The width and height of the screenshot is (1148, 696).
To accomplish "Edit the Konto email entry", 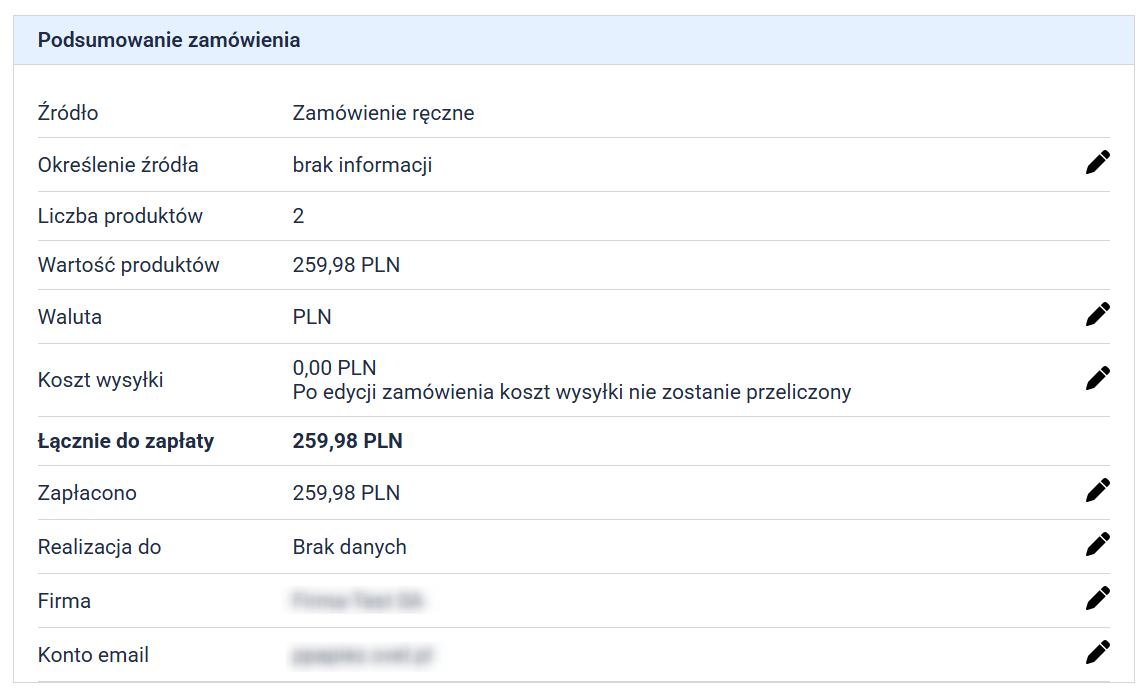I will (1097, 653).
